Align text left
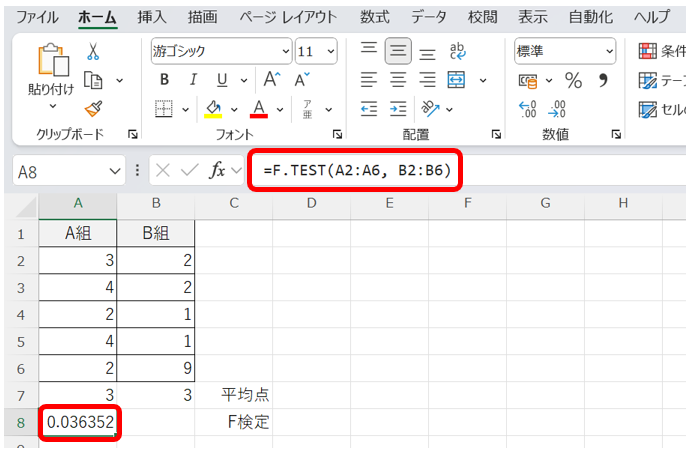The height and width of the screenshot is (451, 687). (x=369, y=80)
